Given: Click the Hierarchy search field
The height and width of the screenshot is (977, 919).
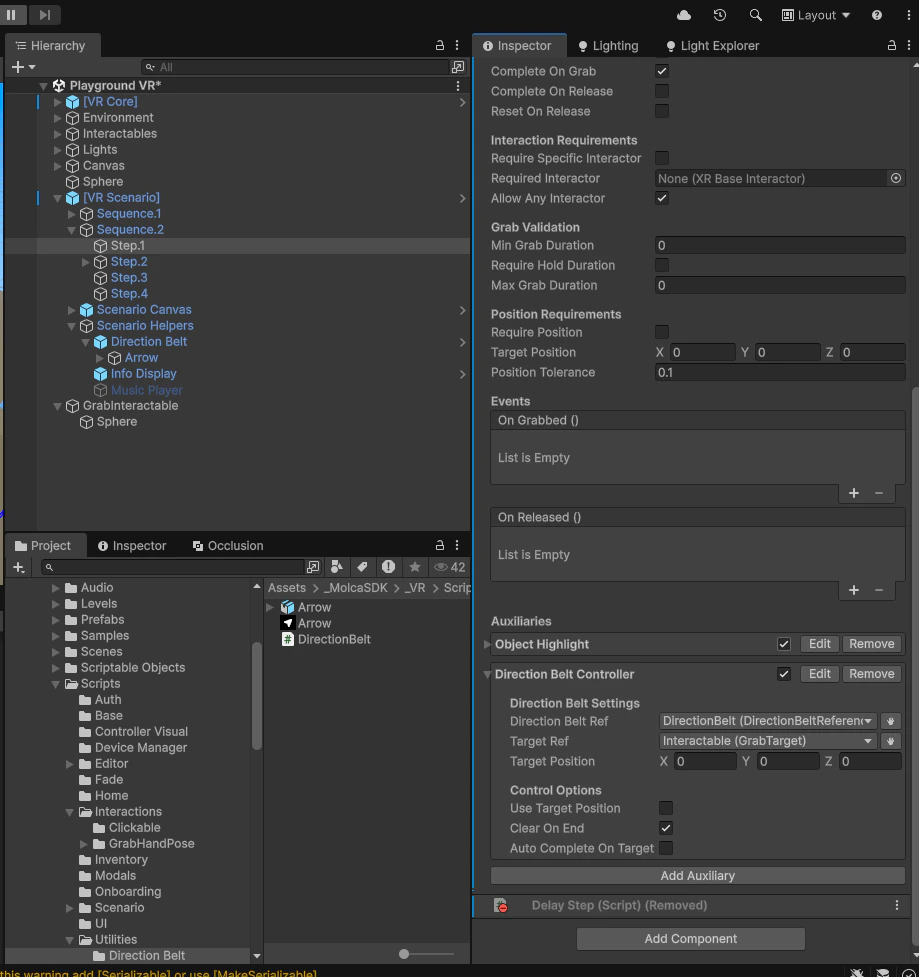Looking at the screenshot, I should click(296, 67).
